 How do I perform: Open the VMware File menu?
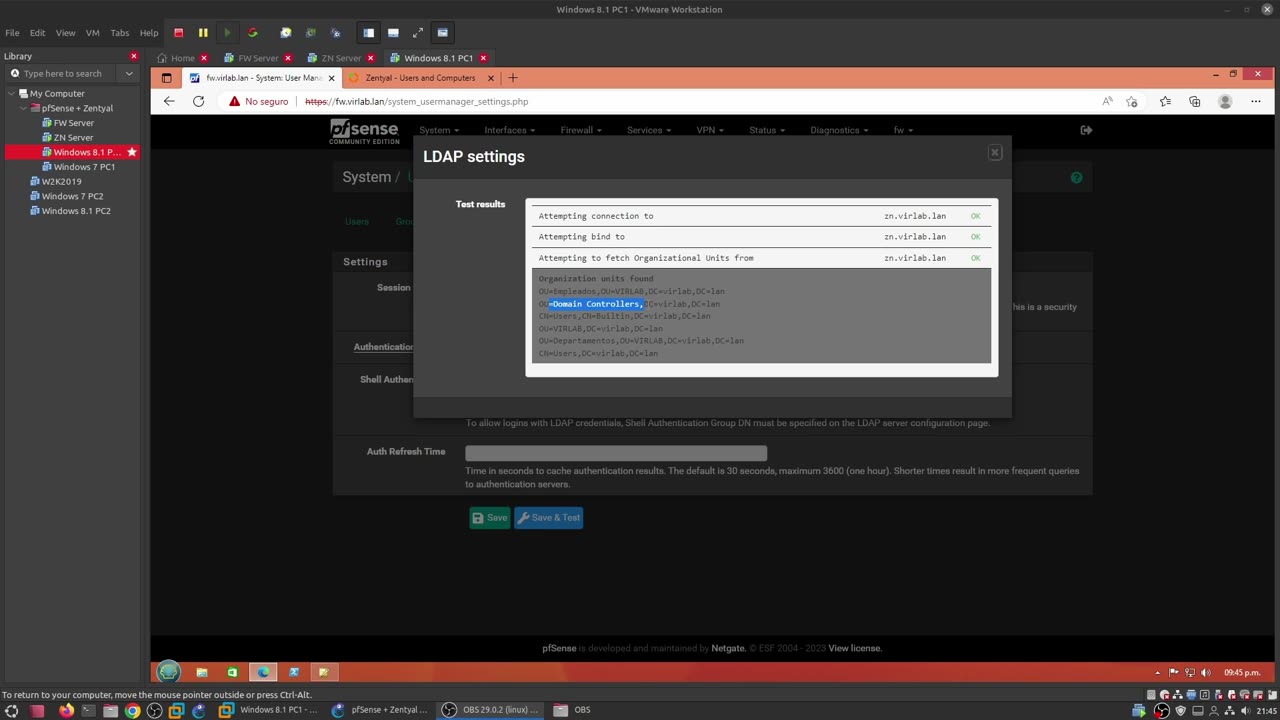click(12, 33)
